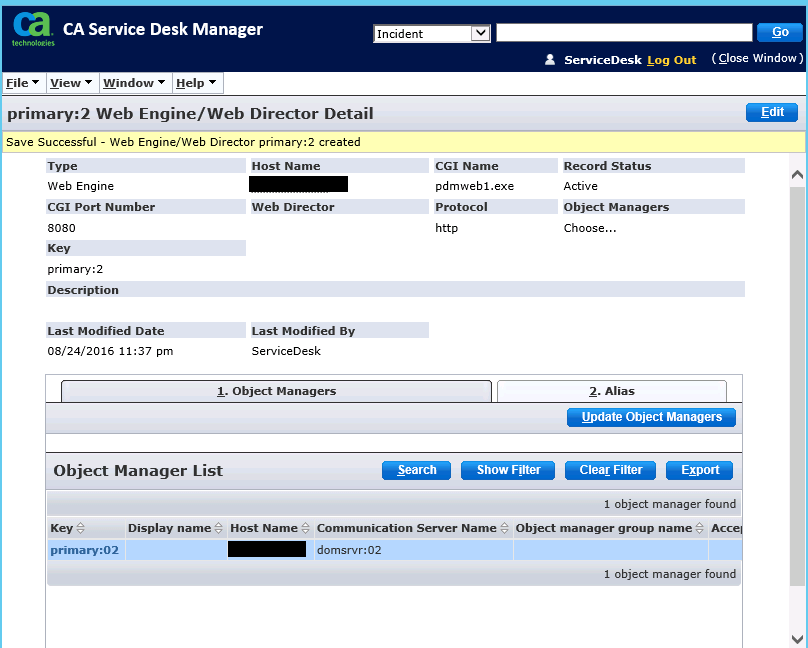Sort list by Host Name column arrows
Image resolution: width=808 pixels, height=648 pixels.
coord(305,528)
